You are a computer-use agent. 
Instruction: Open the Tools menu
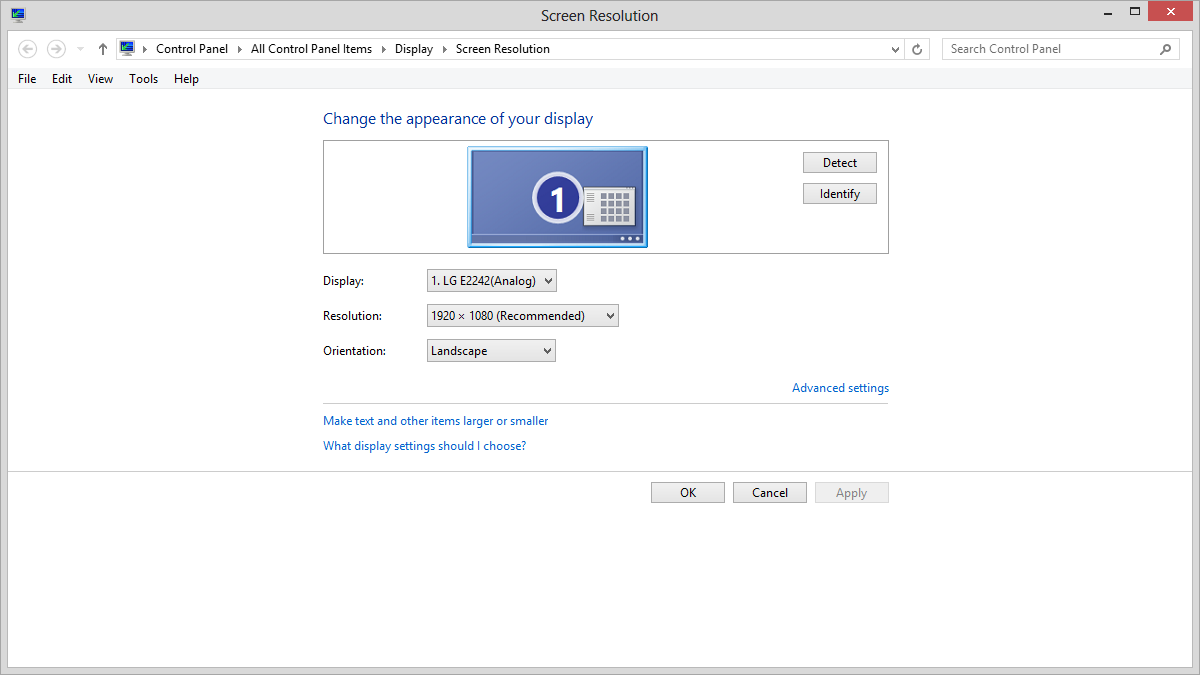click(x=143, y=79)
